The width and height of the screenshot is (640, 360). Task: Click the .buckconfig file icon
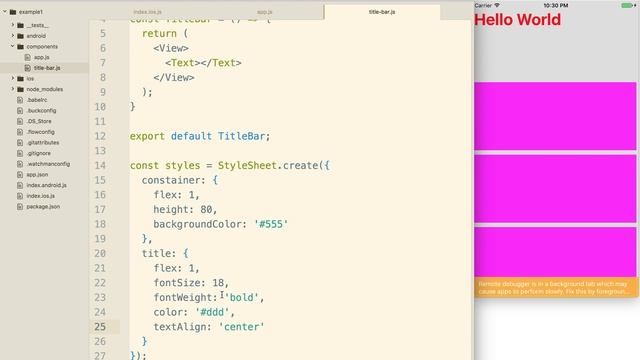(x=20, y=111)
